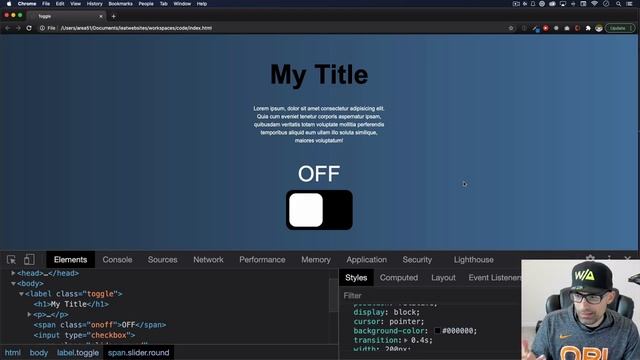The height and width of the screenshot is (360, 640).
Task: Click the address bar URL
Action: pyautogui.click(x=136, y=28)
